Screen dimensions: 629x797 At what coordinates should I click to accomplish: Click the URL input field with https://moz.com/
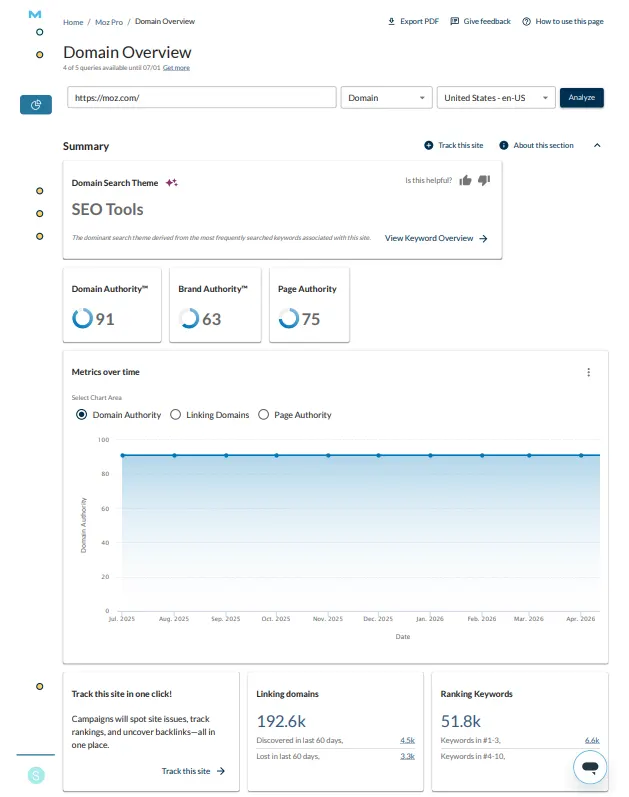pos(201,98)
